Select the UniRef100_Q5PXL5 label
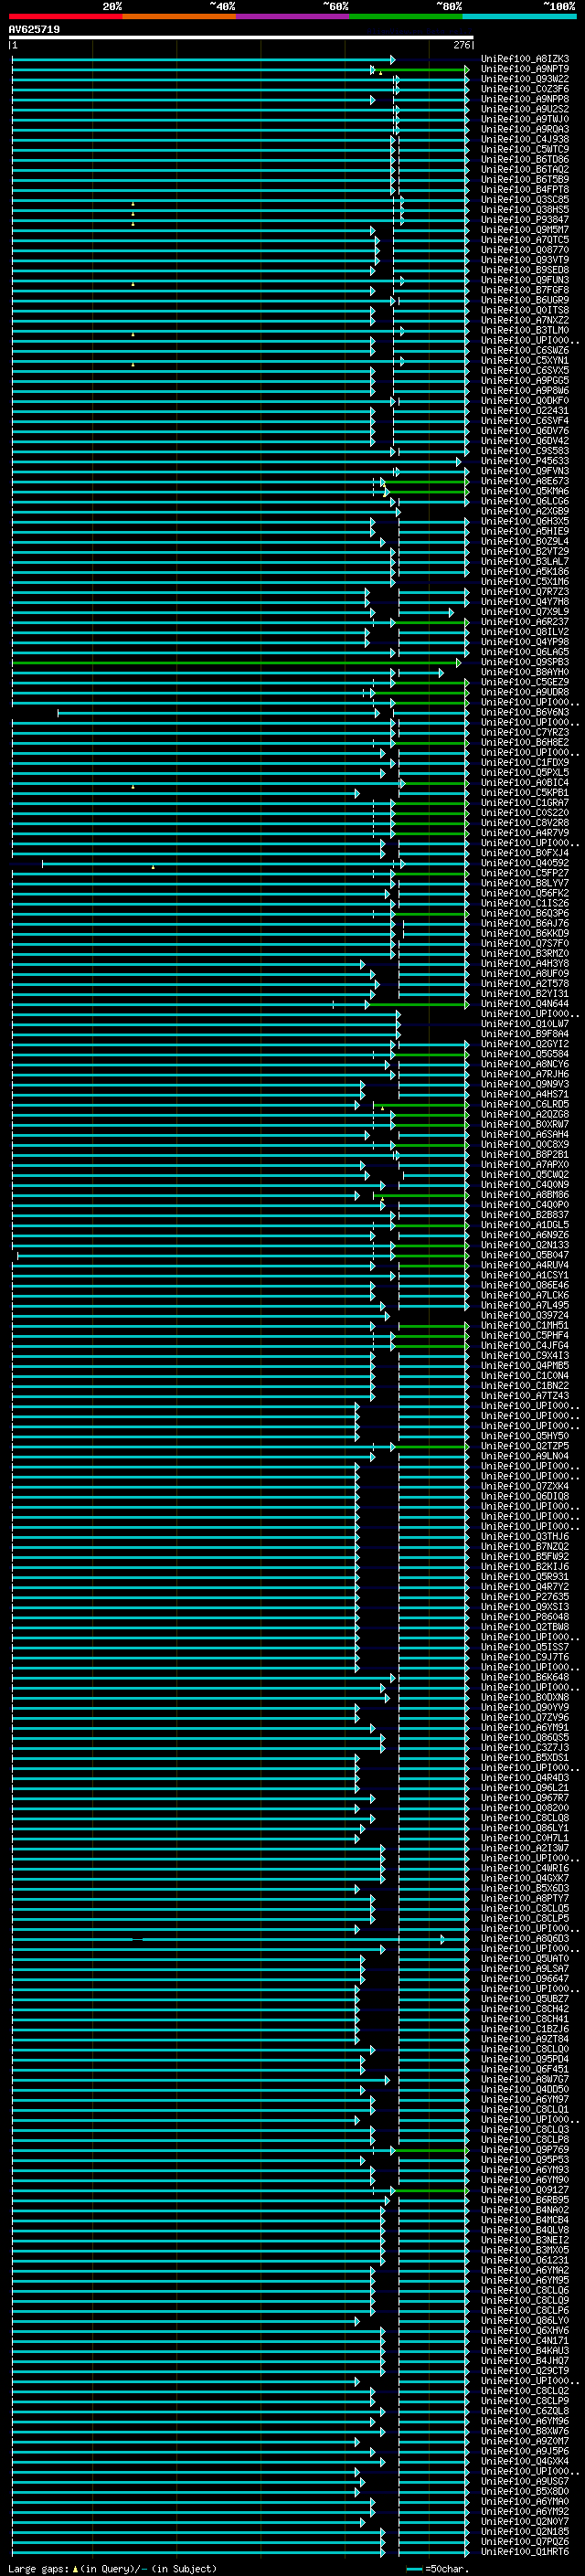 point(525,772)
